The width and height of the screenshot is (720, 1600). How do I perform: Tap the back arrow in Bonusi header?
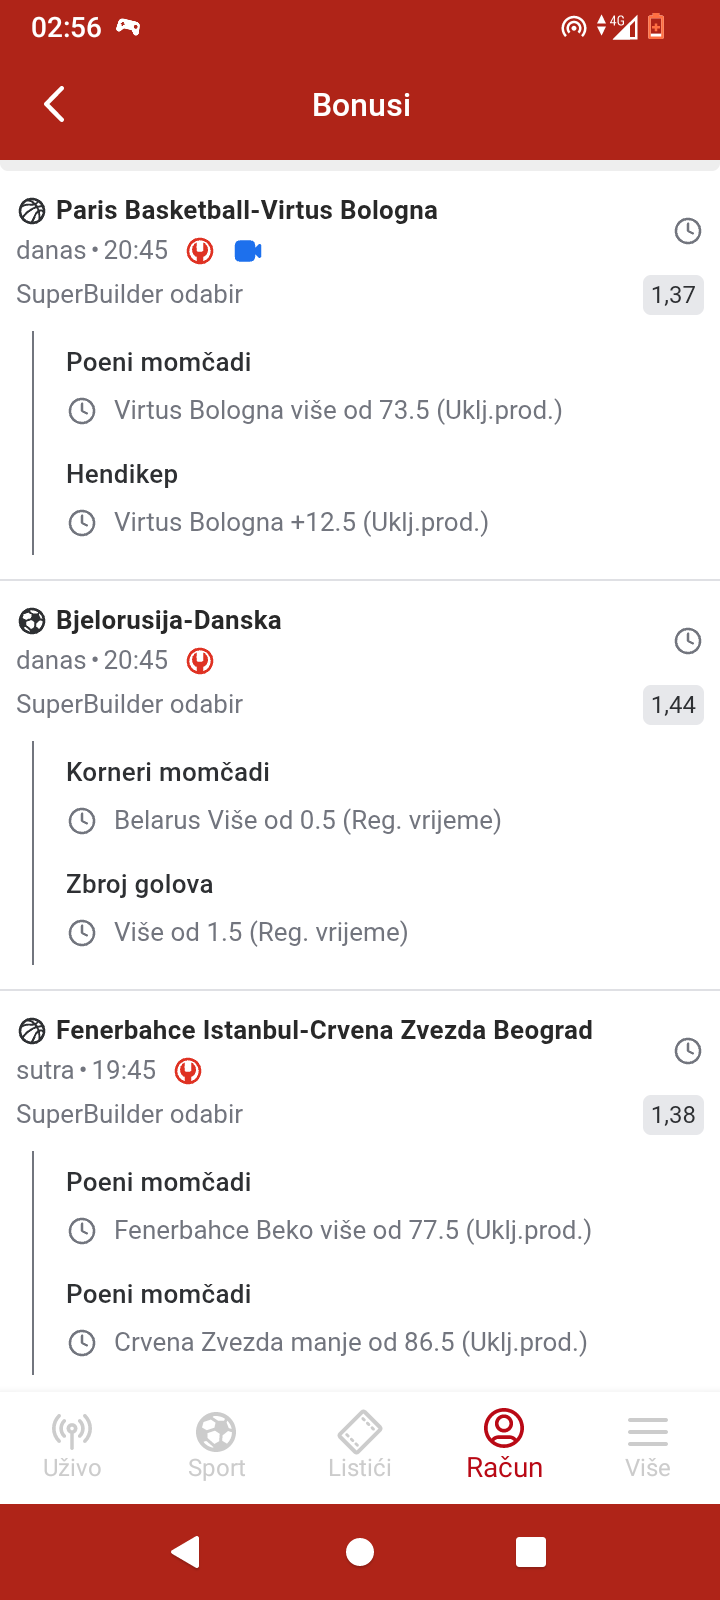(55, 104)
